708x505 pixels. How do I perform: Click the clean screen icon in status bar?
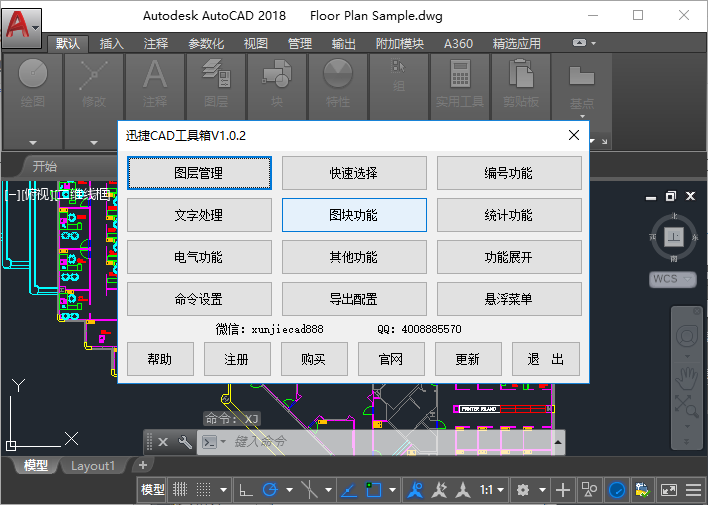(x=668, y=490)
